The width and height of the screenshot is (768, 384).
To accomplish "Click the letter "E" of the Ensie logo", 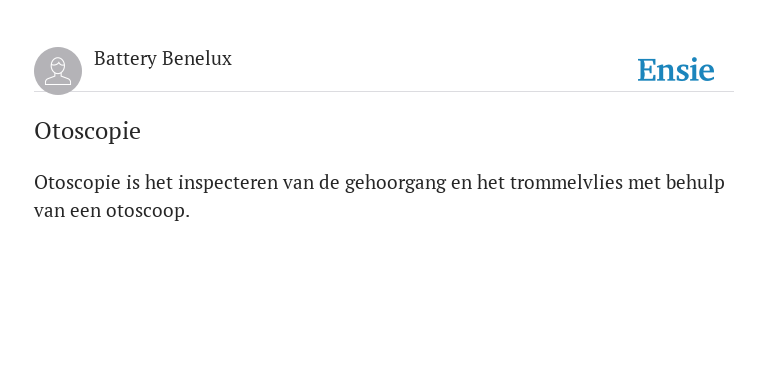I will pos(647,70).
